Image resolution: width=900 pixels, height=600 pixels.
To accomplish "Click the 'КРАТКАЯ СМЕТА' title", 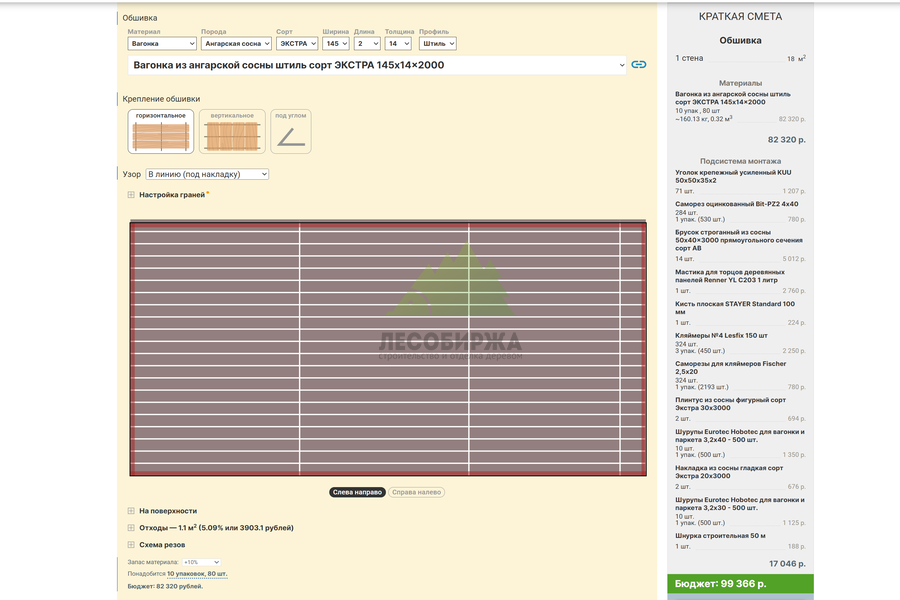I will tap(740, 17).
